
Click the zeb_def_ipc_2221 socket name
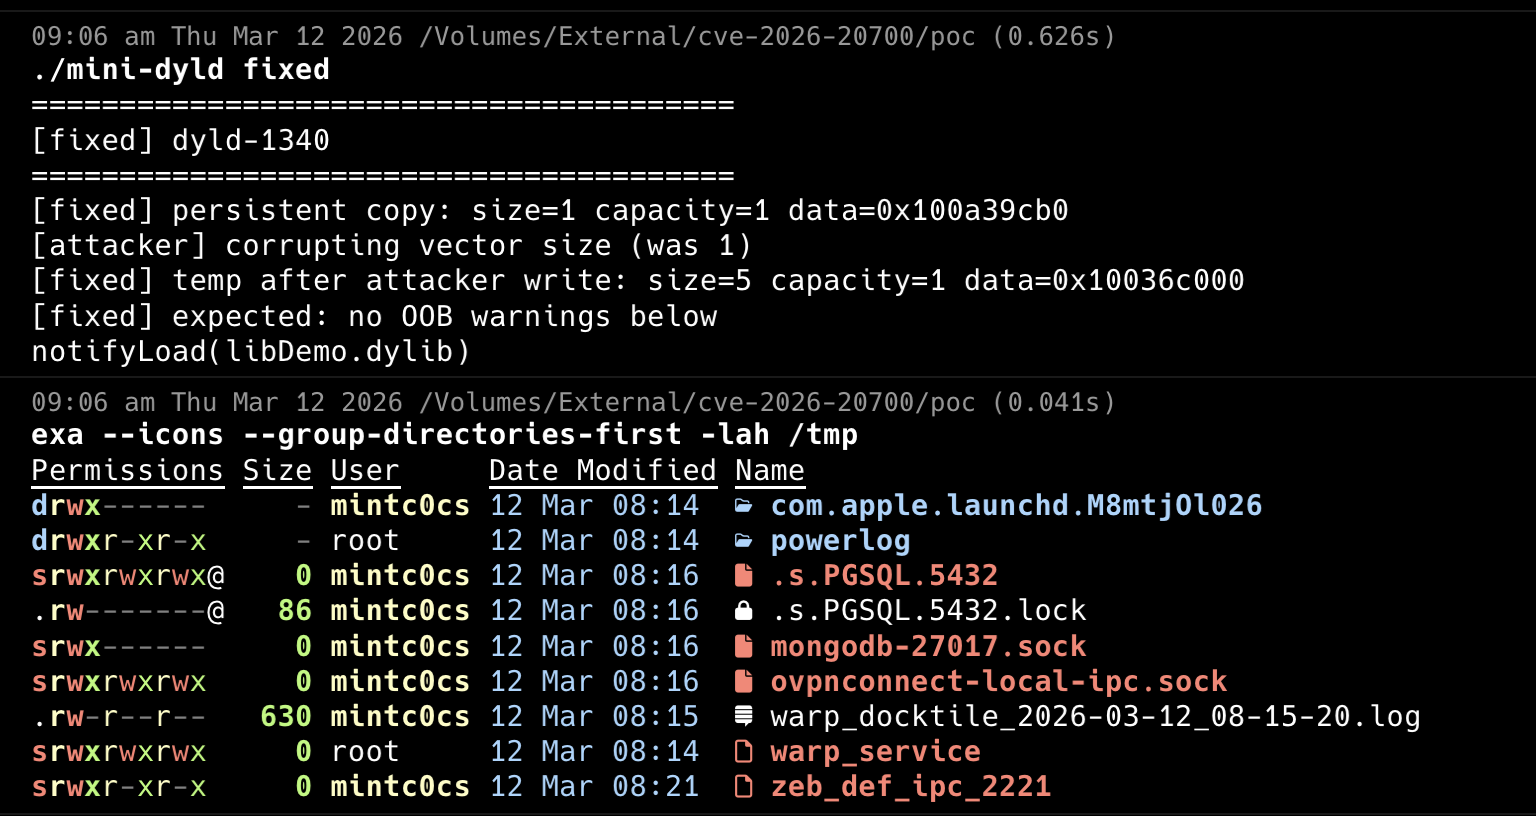click(910, 787)
